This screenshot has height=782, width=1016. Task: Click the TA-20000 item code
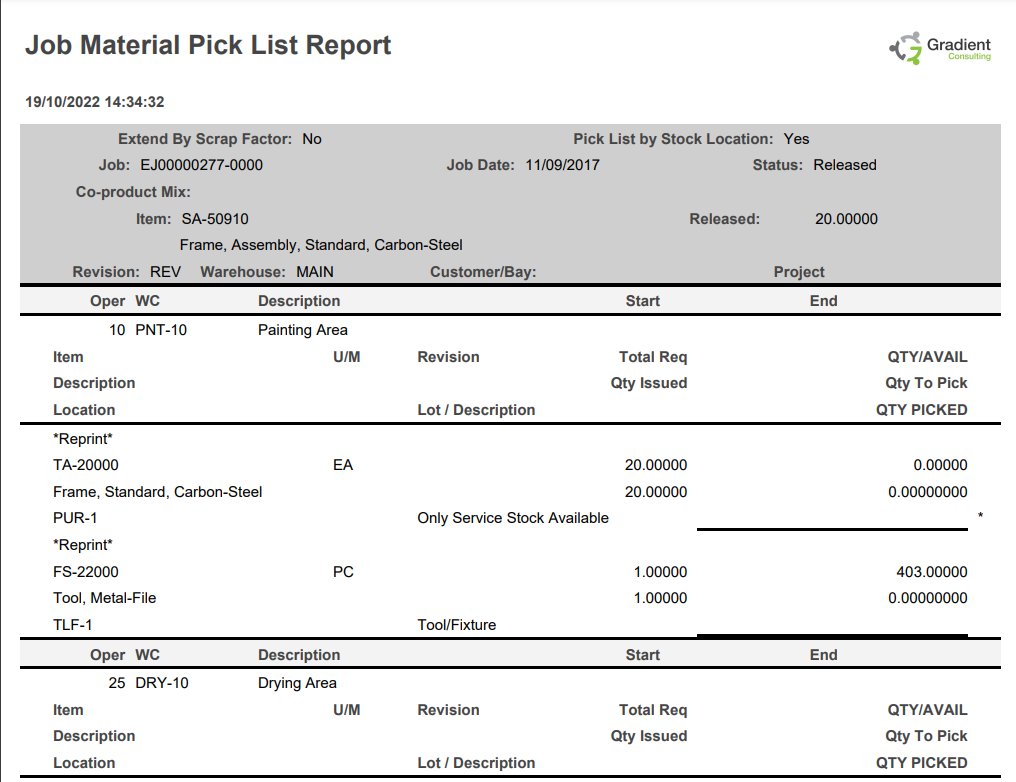point(86,465)
